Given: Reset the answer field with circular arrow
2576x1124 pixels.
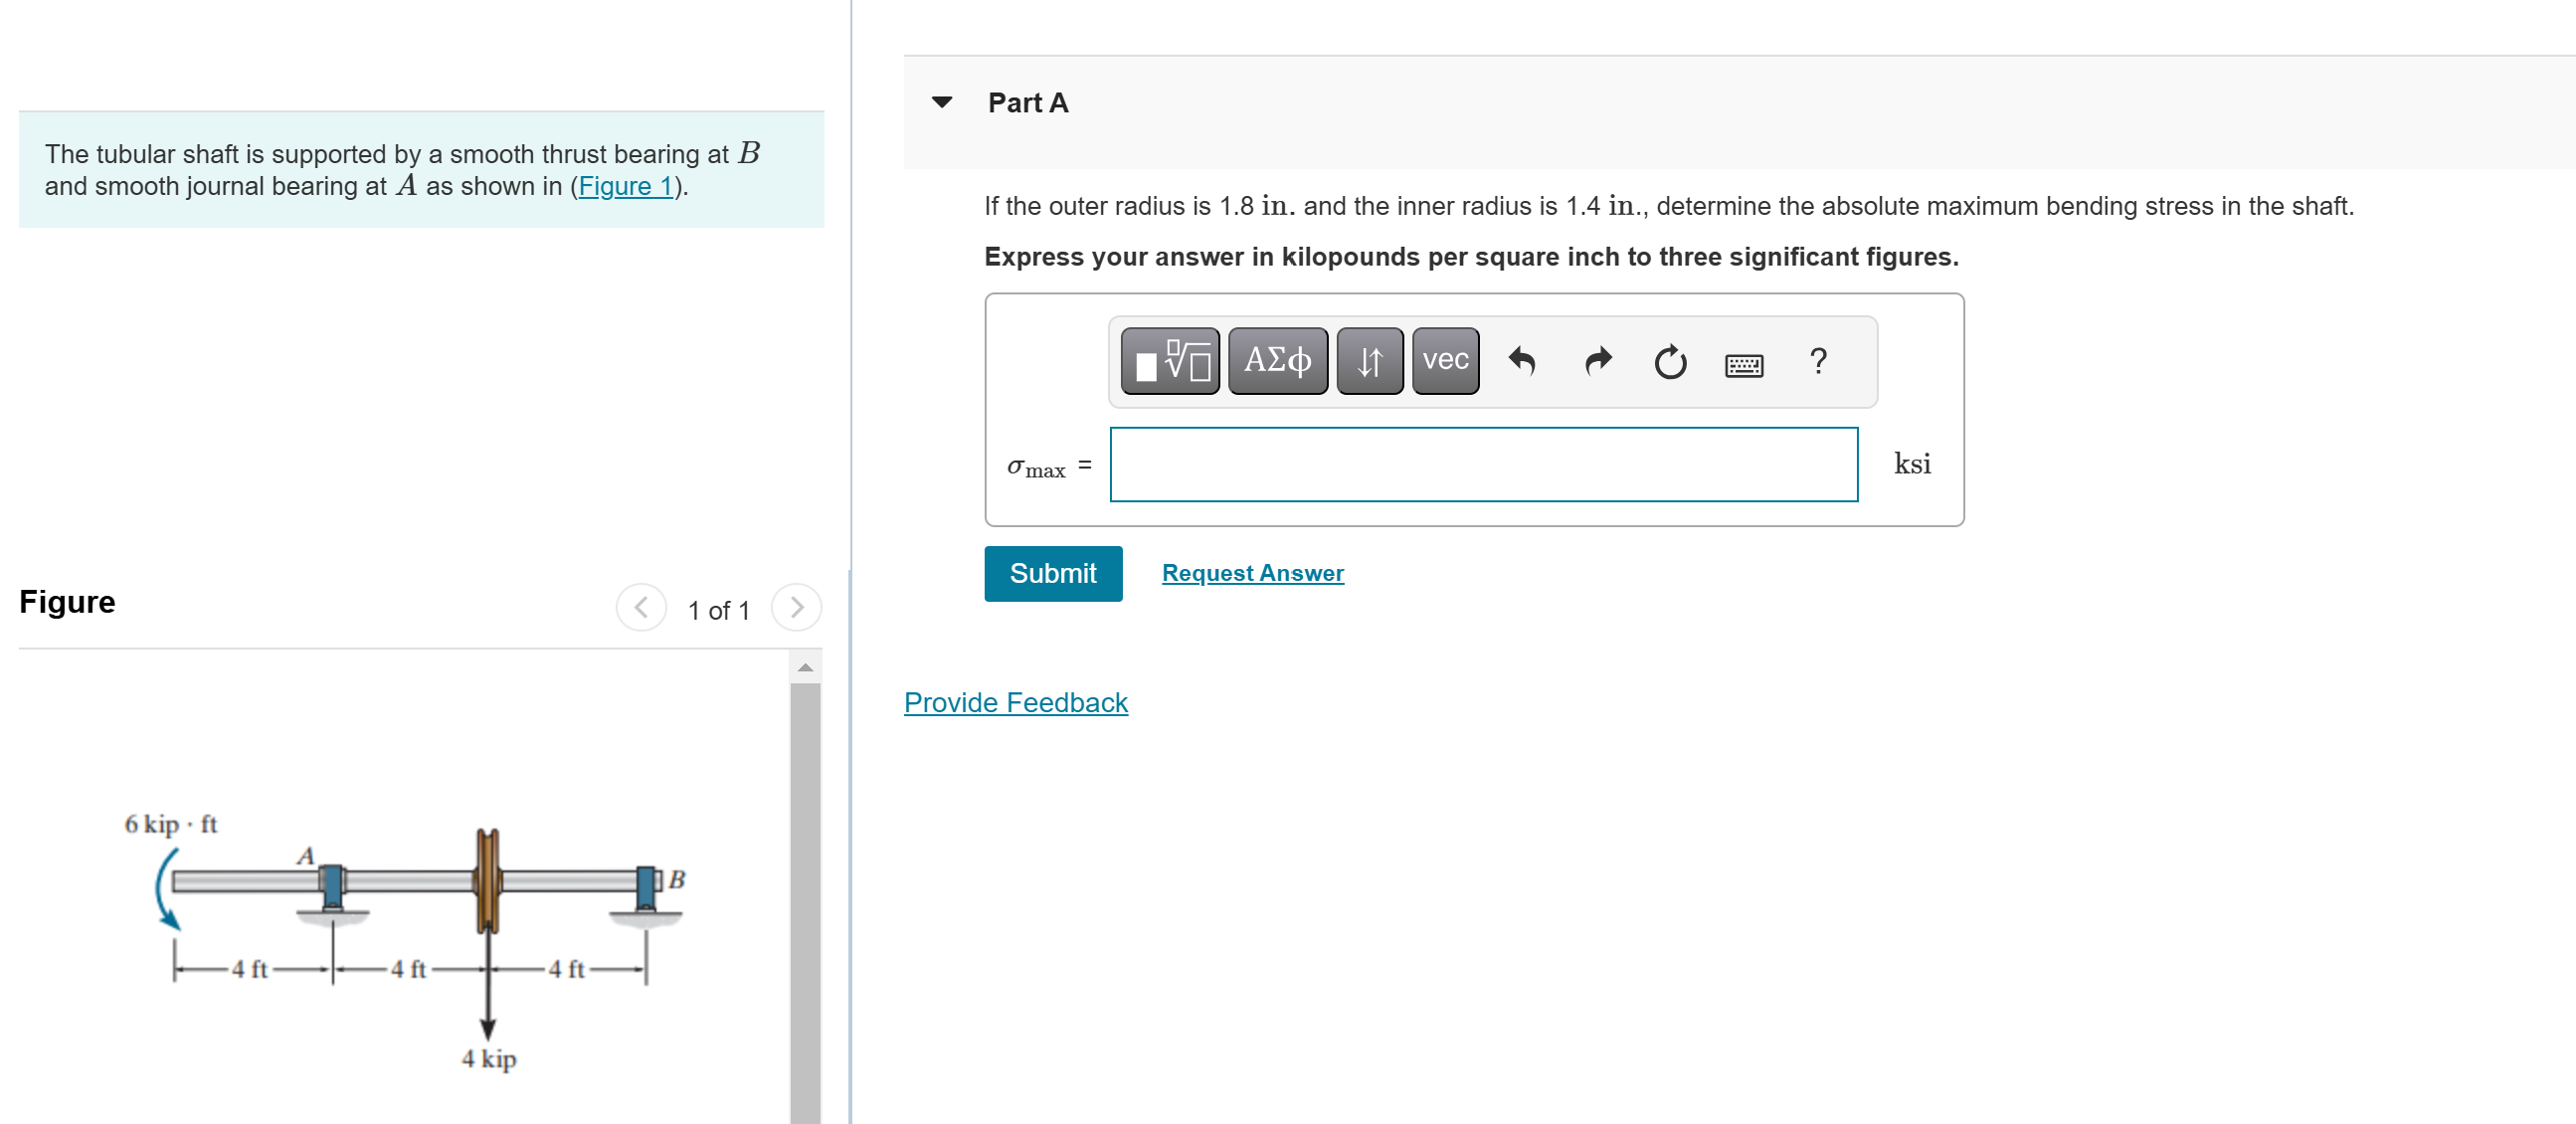Looking at the screenshot, I should (x=1669, y=361).
